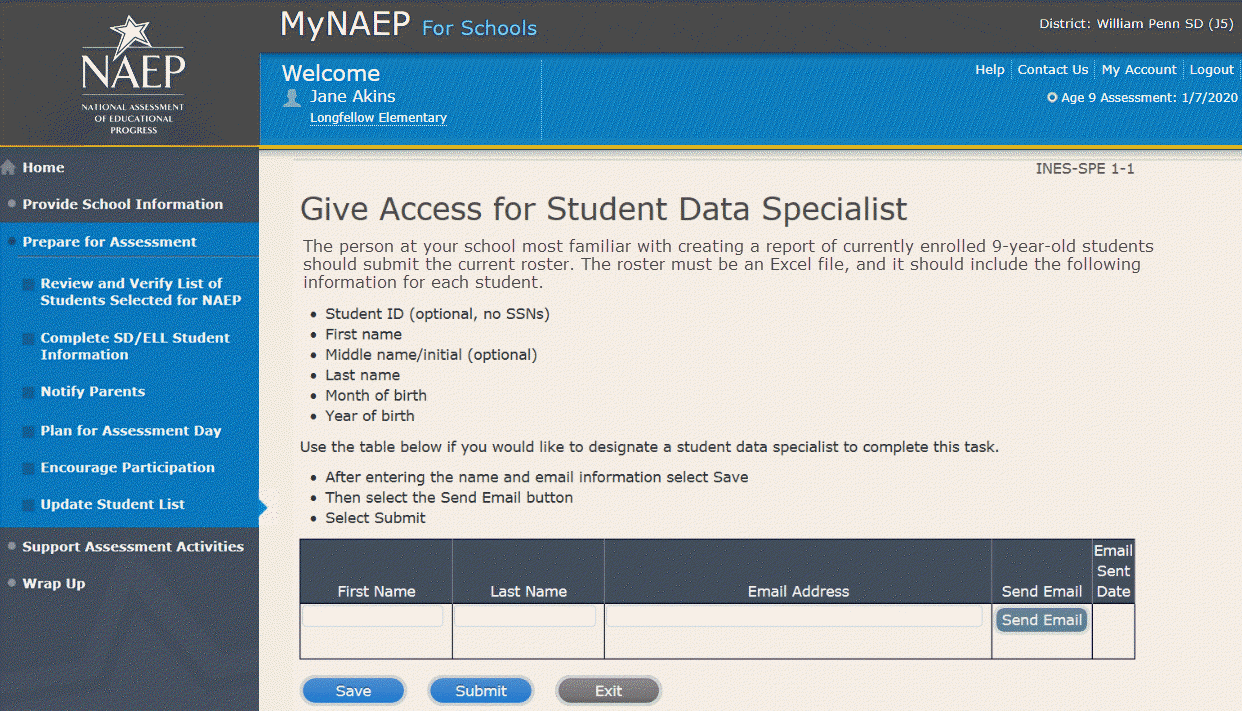Select the Age 9 Assessment radio indicator
Viewport: 1242px width, 711px height.
tap(1052, 98)
